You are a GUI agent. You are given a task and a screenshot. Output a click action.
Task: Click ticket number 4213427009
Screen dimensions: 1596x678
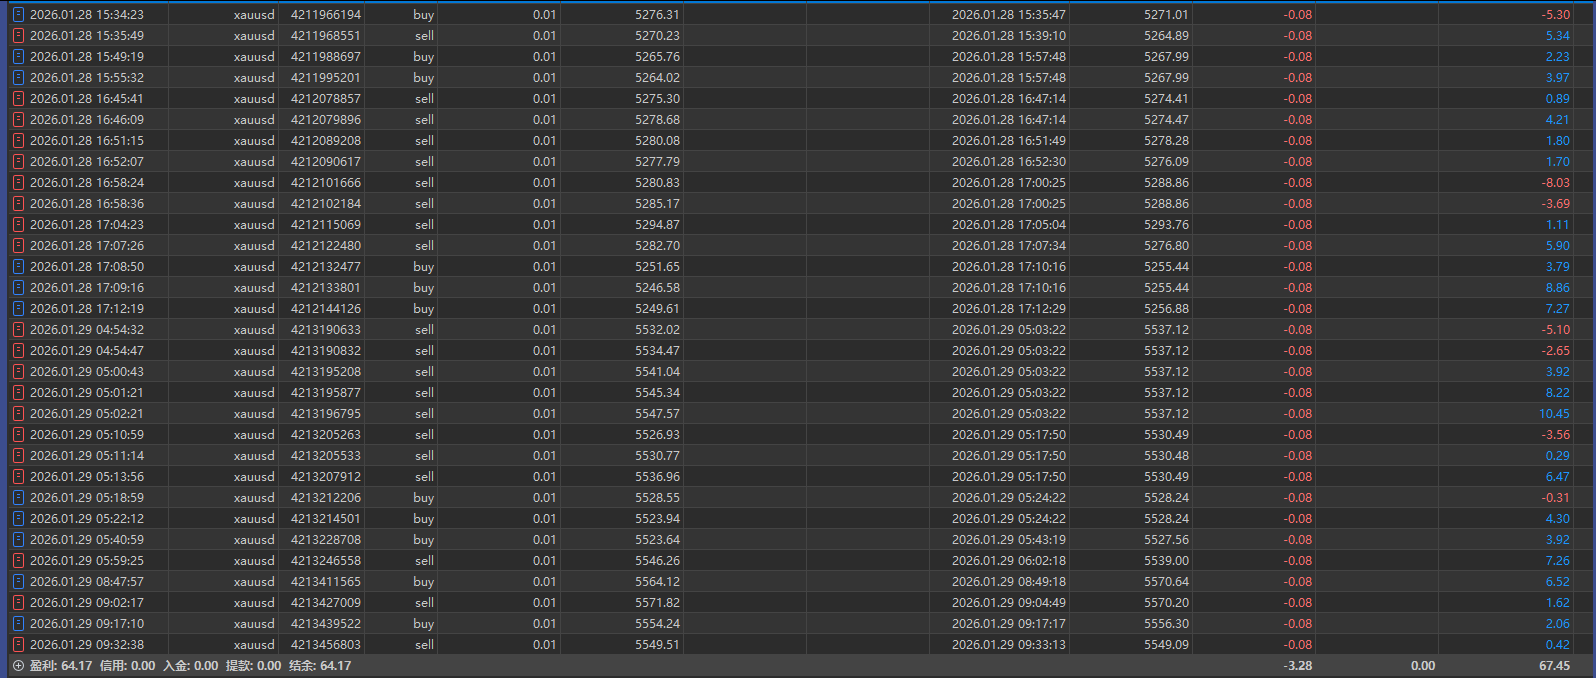(x=326, y=603)
